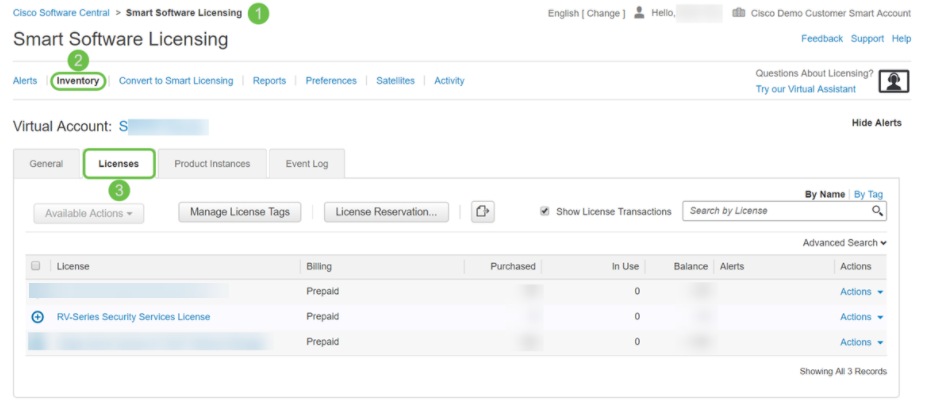Toggle the Show License Transactions checkbox
927x400 pixels.
coord(545,211)
